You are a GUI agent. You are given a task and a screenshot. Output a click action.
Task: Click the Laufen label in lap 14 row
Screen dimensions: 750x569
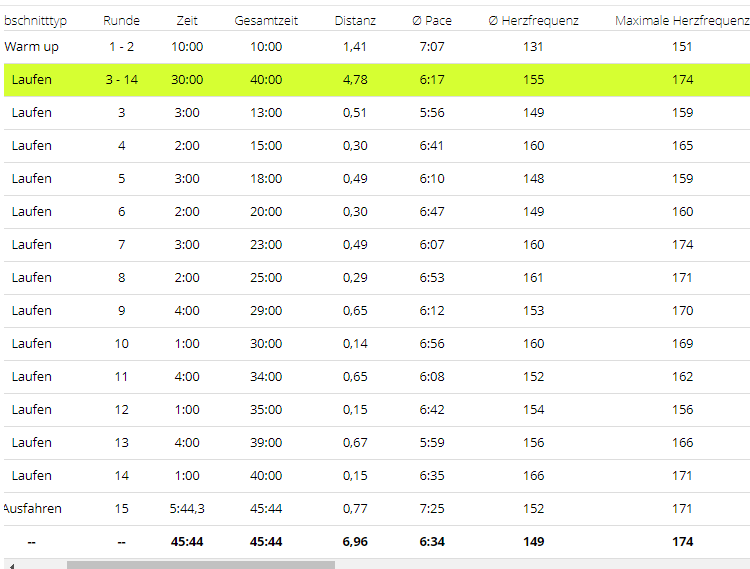[31, 476]
